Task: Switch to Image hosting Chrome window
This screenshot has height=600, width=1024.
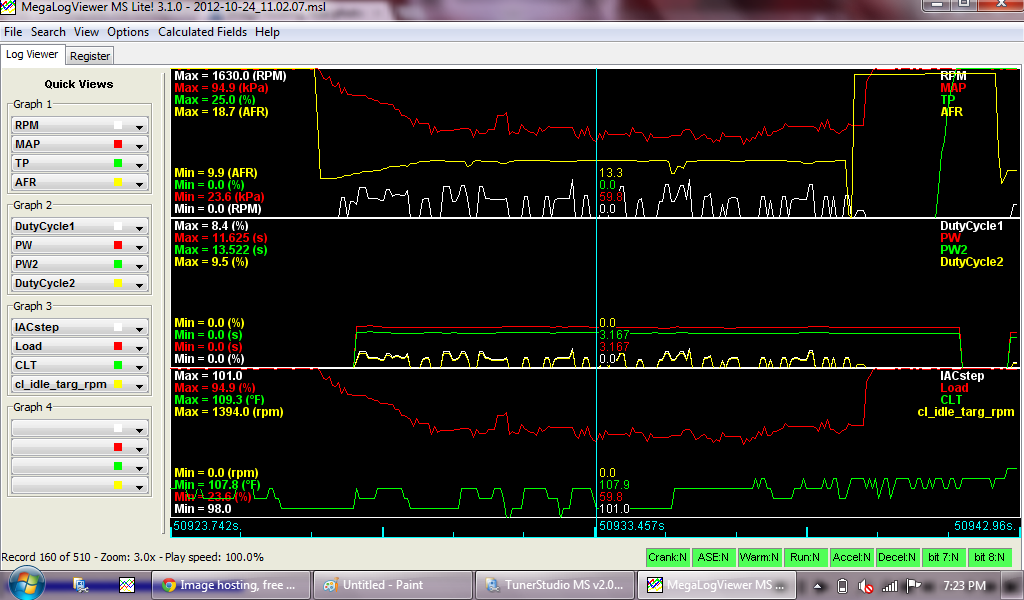Action: coord(231,585)
